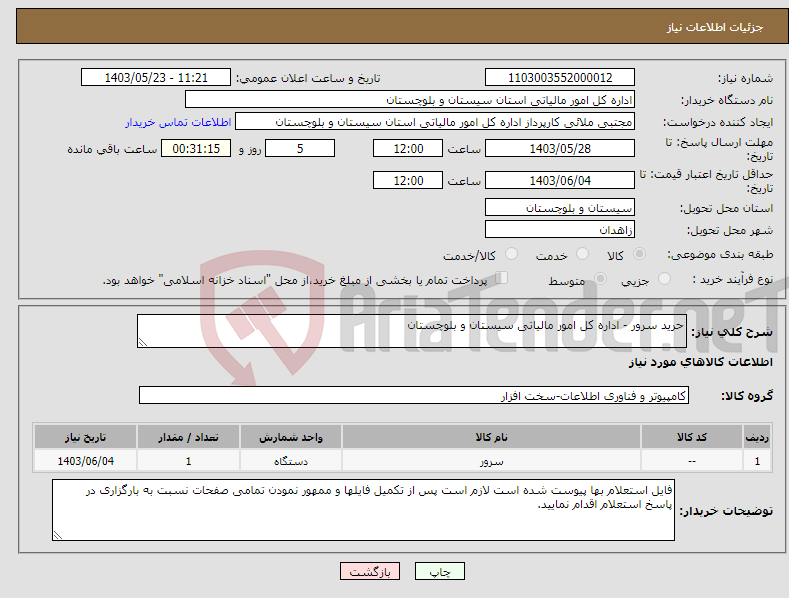Viewport: 789px width, 598px height.
Task: Click the announcement date 1403/05/23 field
Action: coord(155,78)
